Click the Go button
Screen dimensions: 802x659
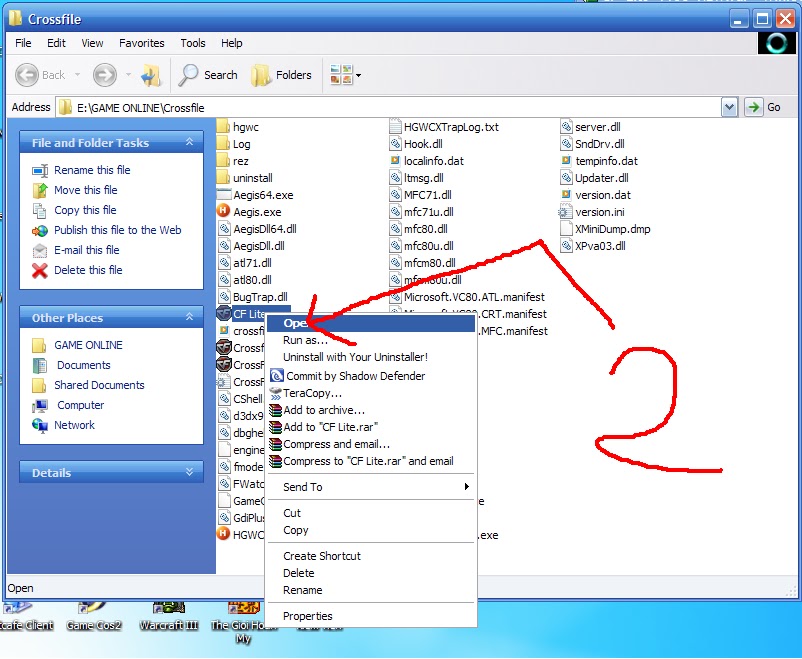(763, 107)
